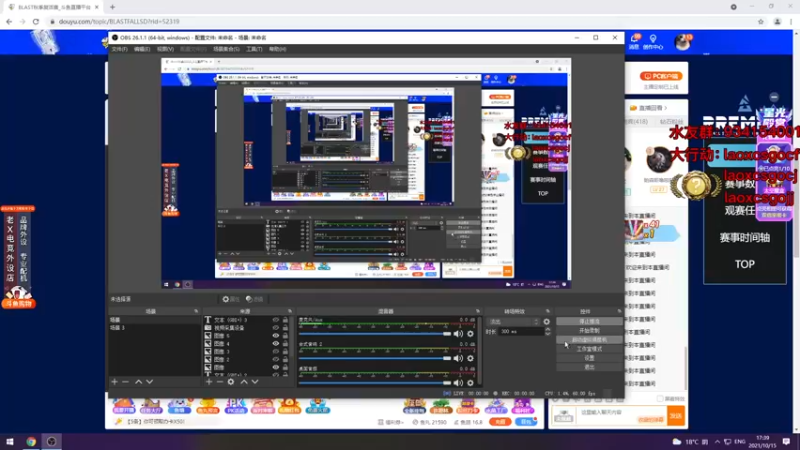Click the 设置 settings button in Controls
Viewport: 800px width, 450px height.
coord(589,358)
